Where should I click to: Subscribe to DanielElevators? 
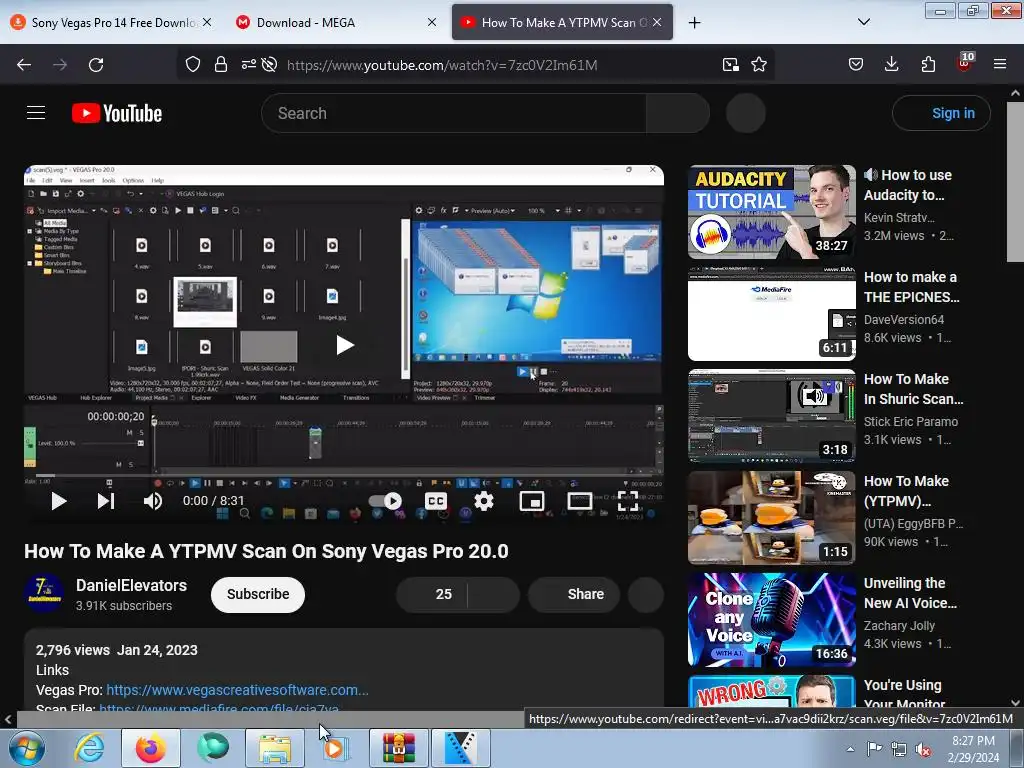[x=258, y=594]
